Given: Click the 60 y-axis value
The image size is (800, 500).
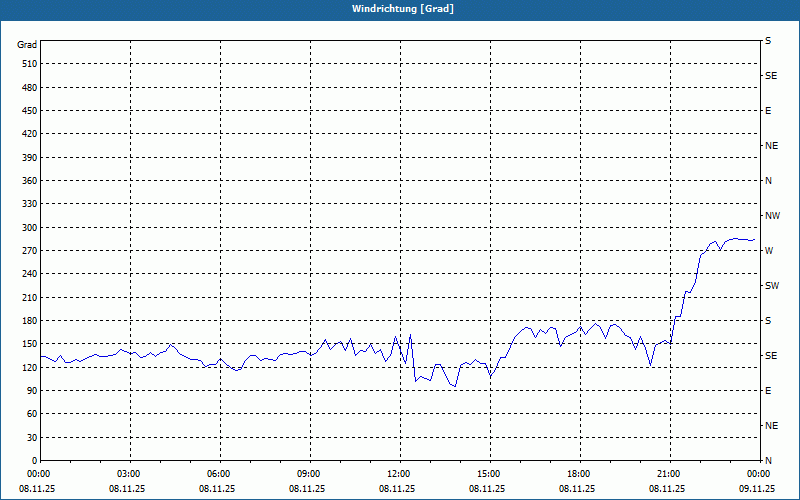Looking at the screenshot, I should (32, 414).
